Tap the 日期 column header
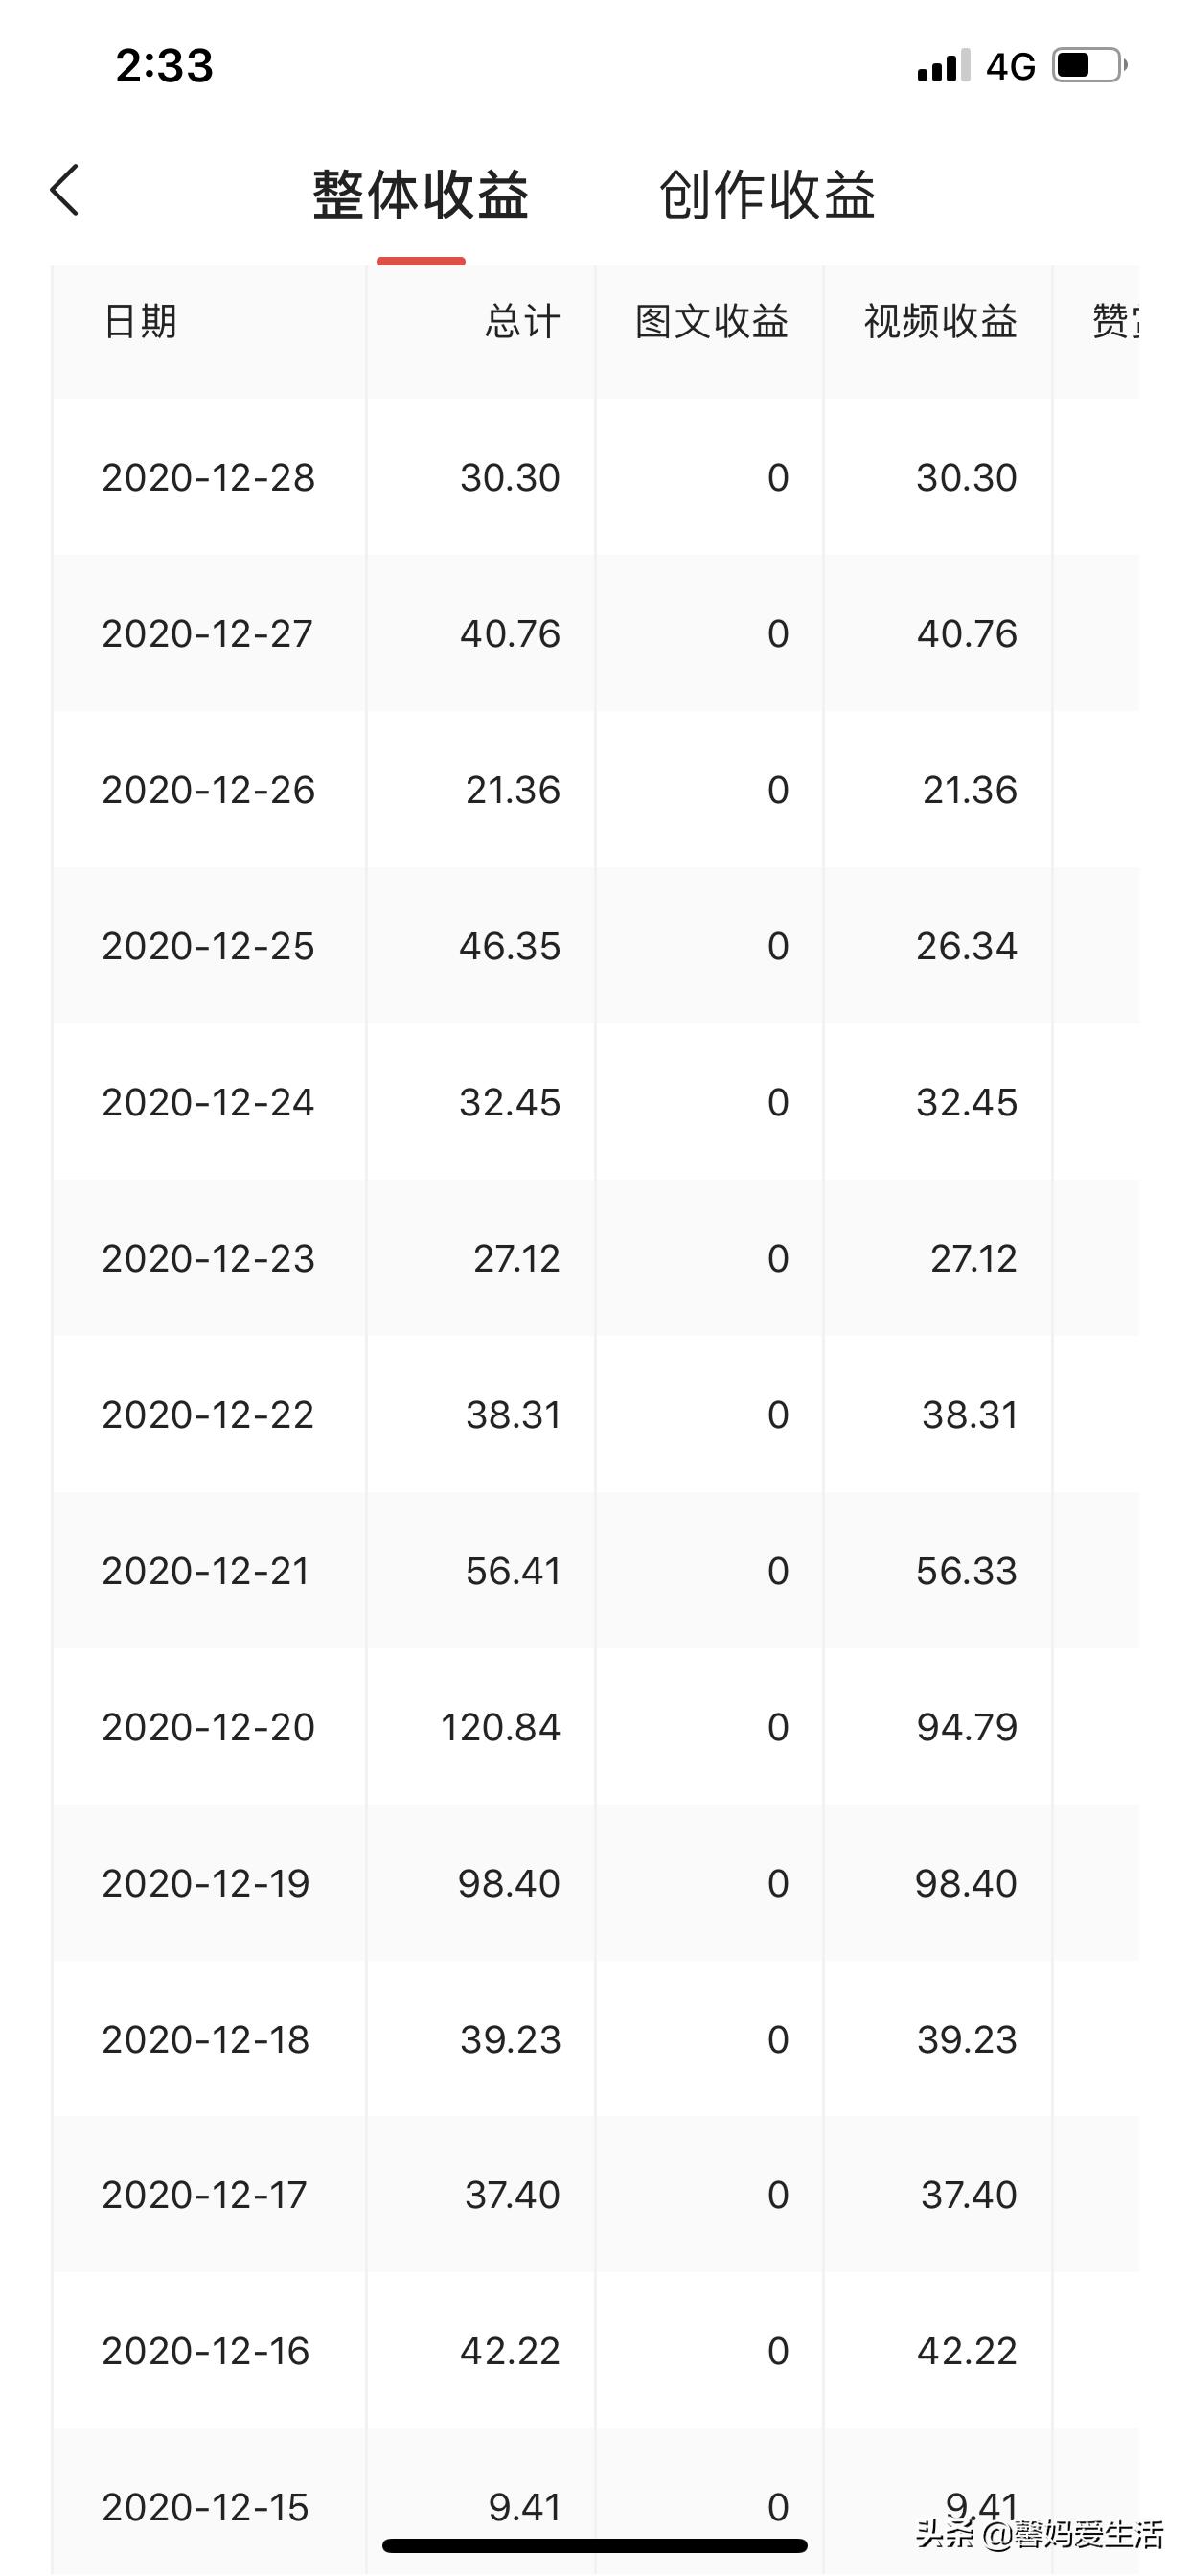The image size is (1190, 2576). (x=140, y=322)
